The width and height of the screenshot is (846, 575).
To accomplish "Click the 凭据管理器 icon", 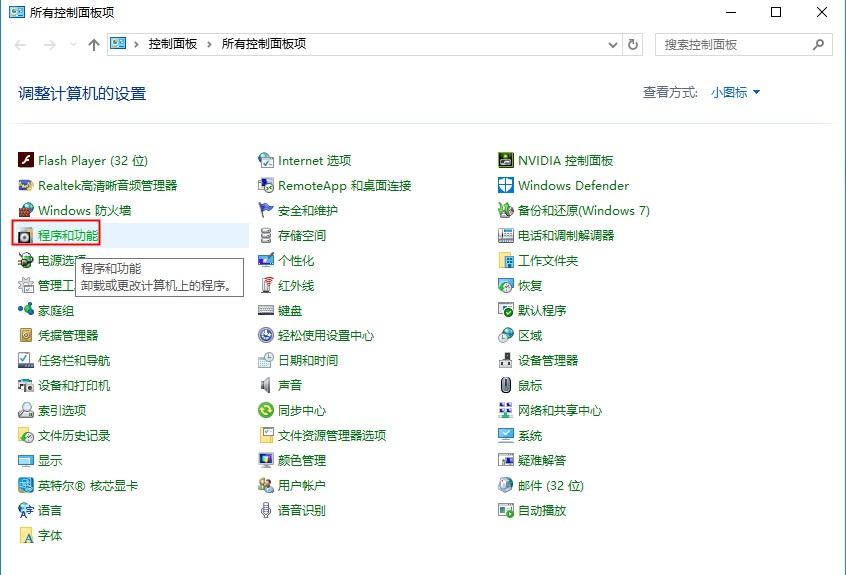I will tap(25, 336).
